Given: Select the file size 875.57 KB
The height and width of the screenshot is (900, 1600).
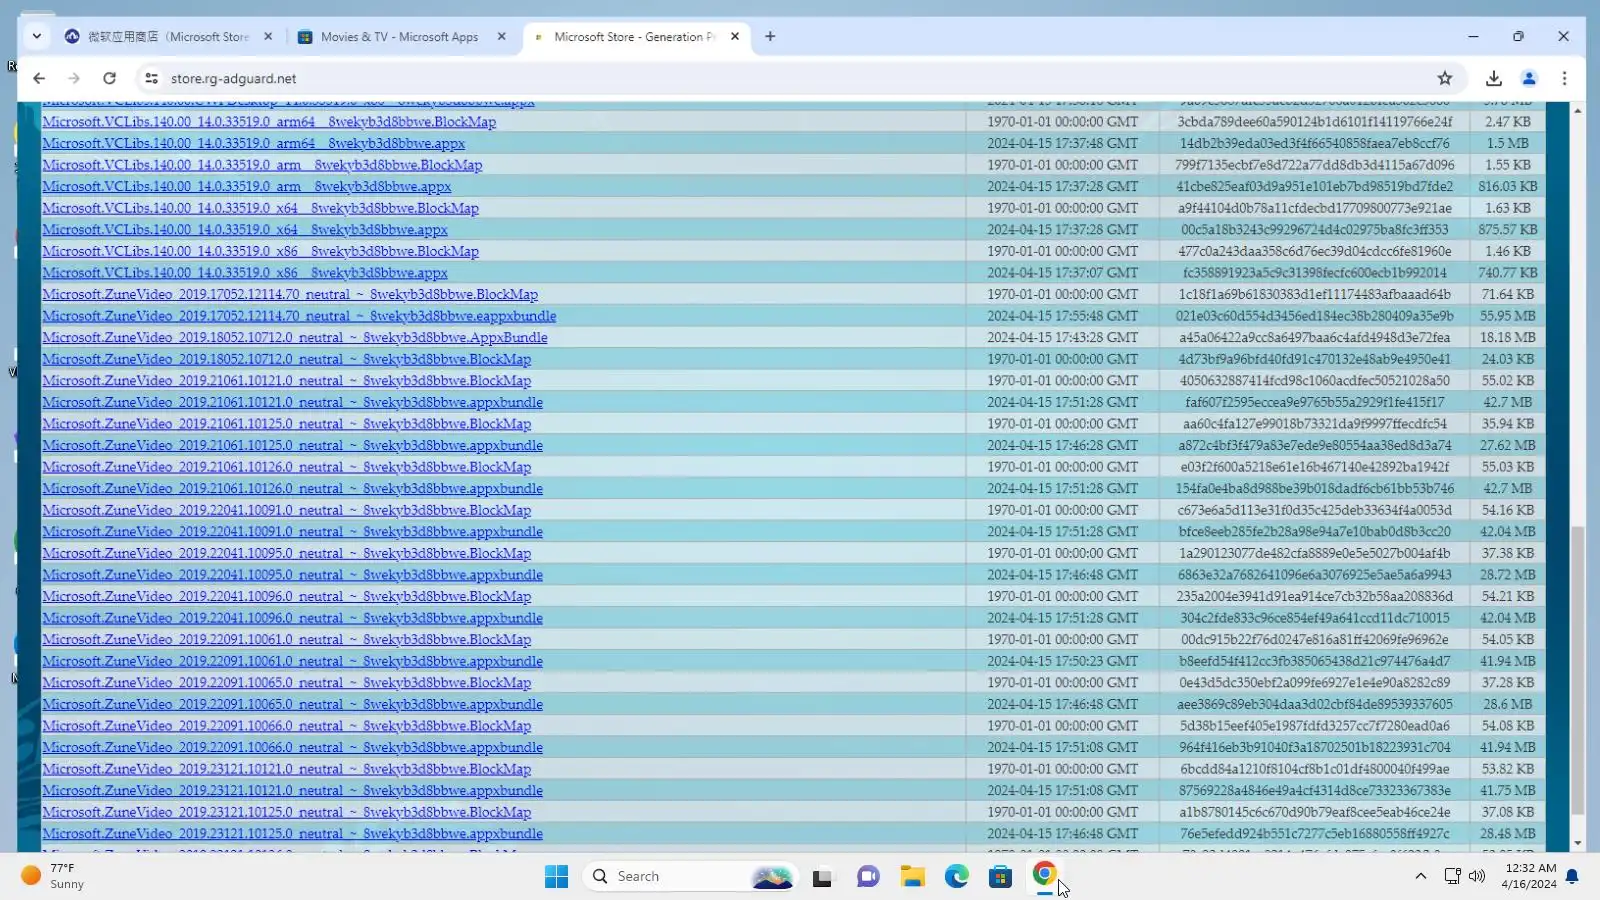Looking at the screenshot, I should 1507,230.
